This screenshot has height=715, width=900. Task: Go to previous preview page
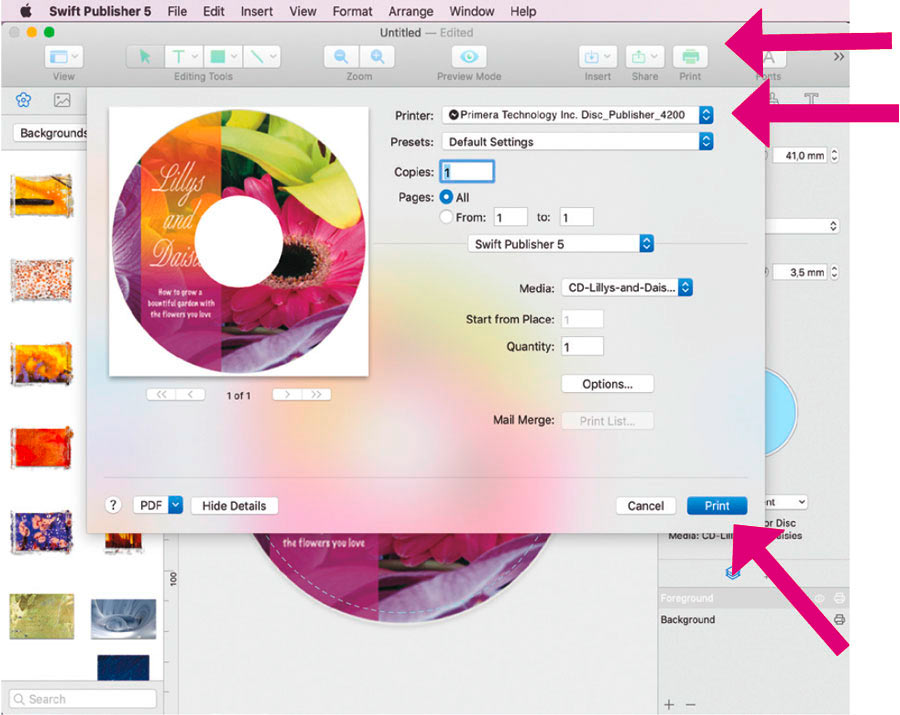(x=190, y=394)
